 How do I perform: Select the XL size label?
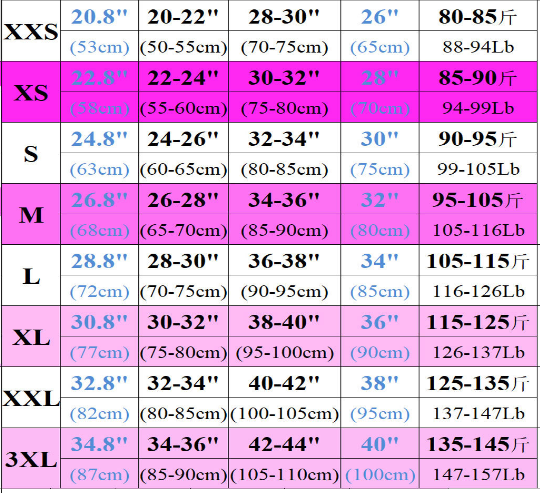(x=31, y=337)
